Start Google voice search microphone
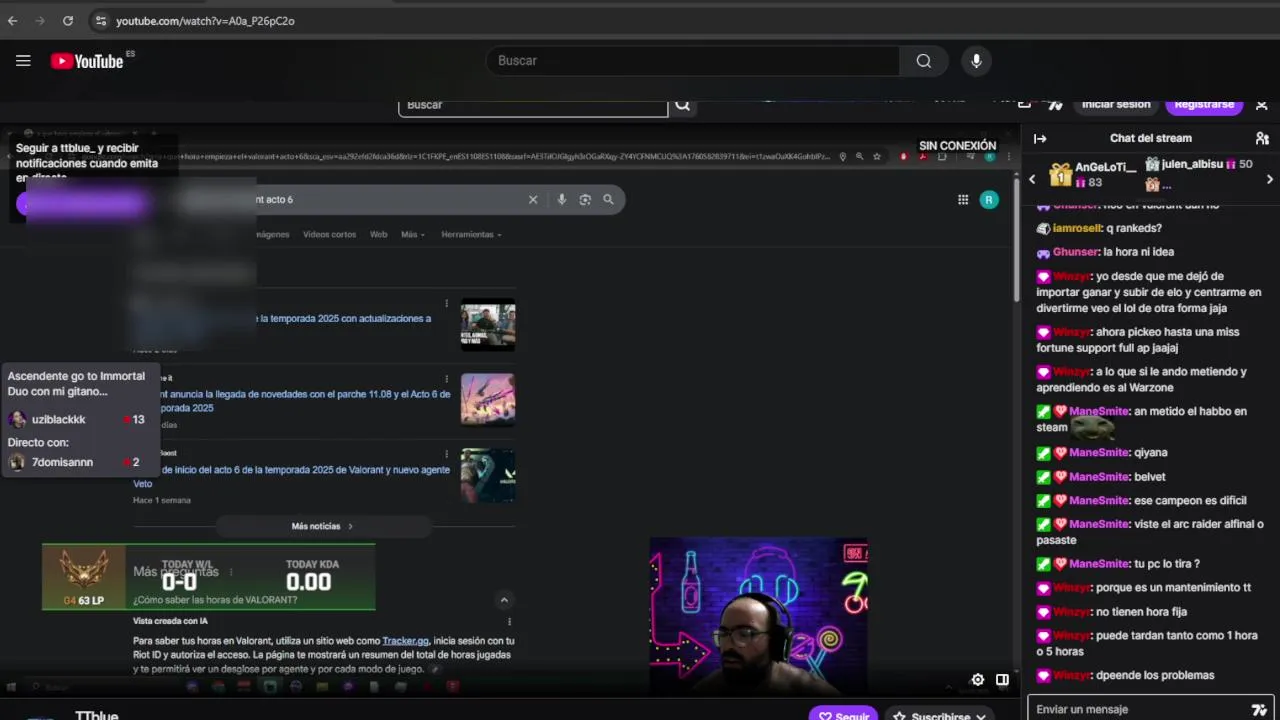Viewport: 1280px width, 720px height. (562, 200)
